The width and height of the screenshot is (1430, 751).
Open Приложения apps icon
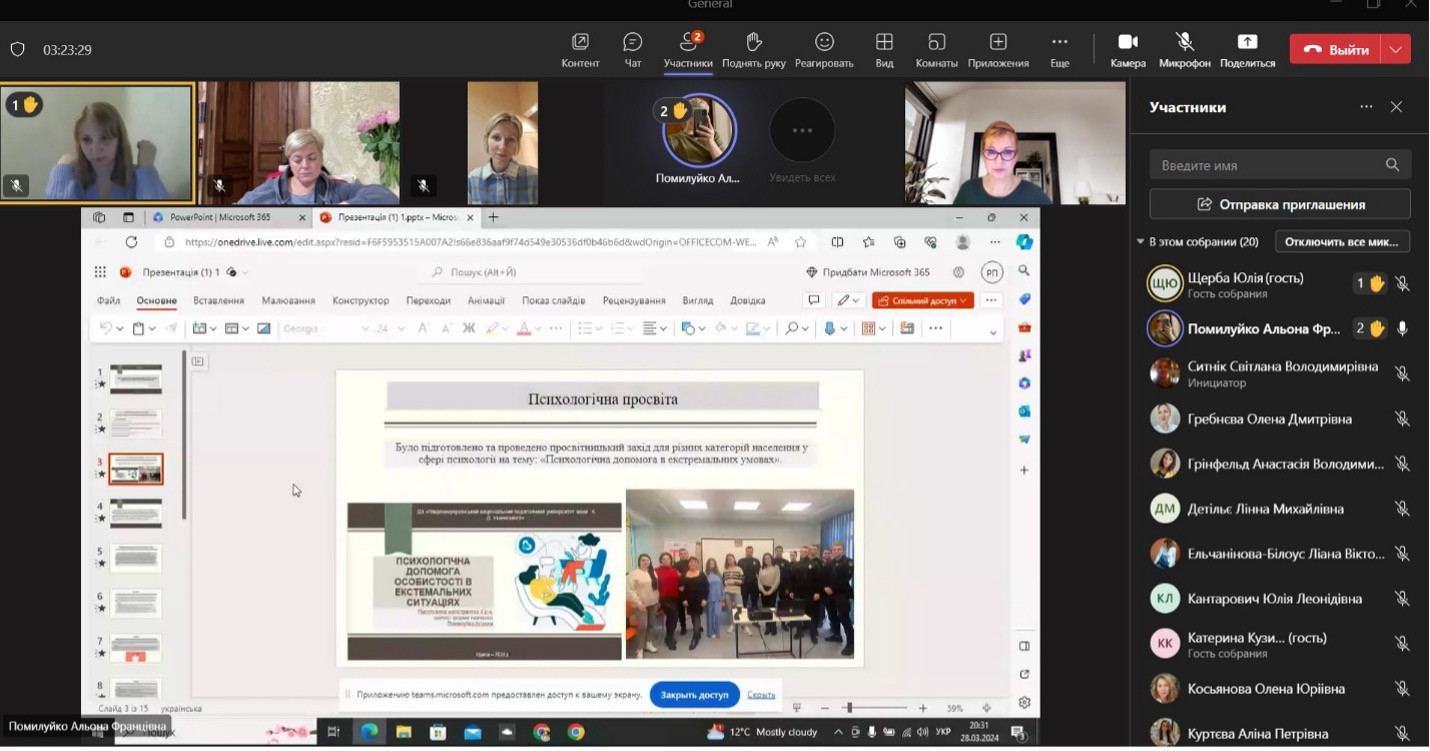point(998,42)
